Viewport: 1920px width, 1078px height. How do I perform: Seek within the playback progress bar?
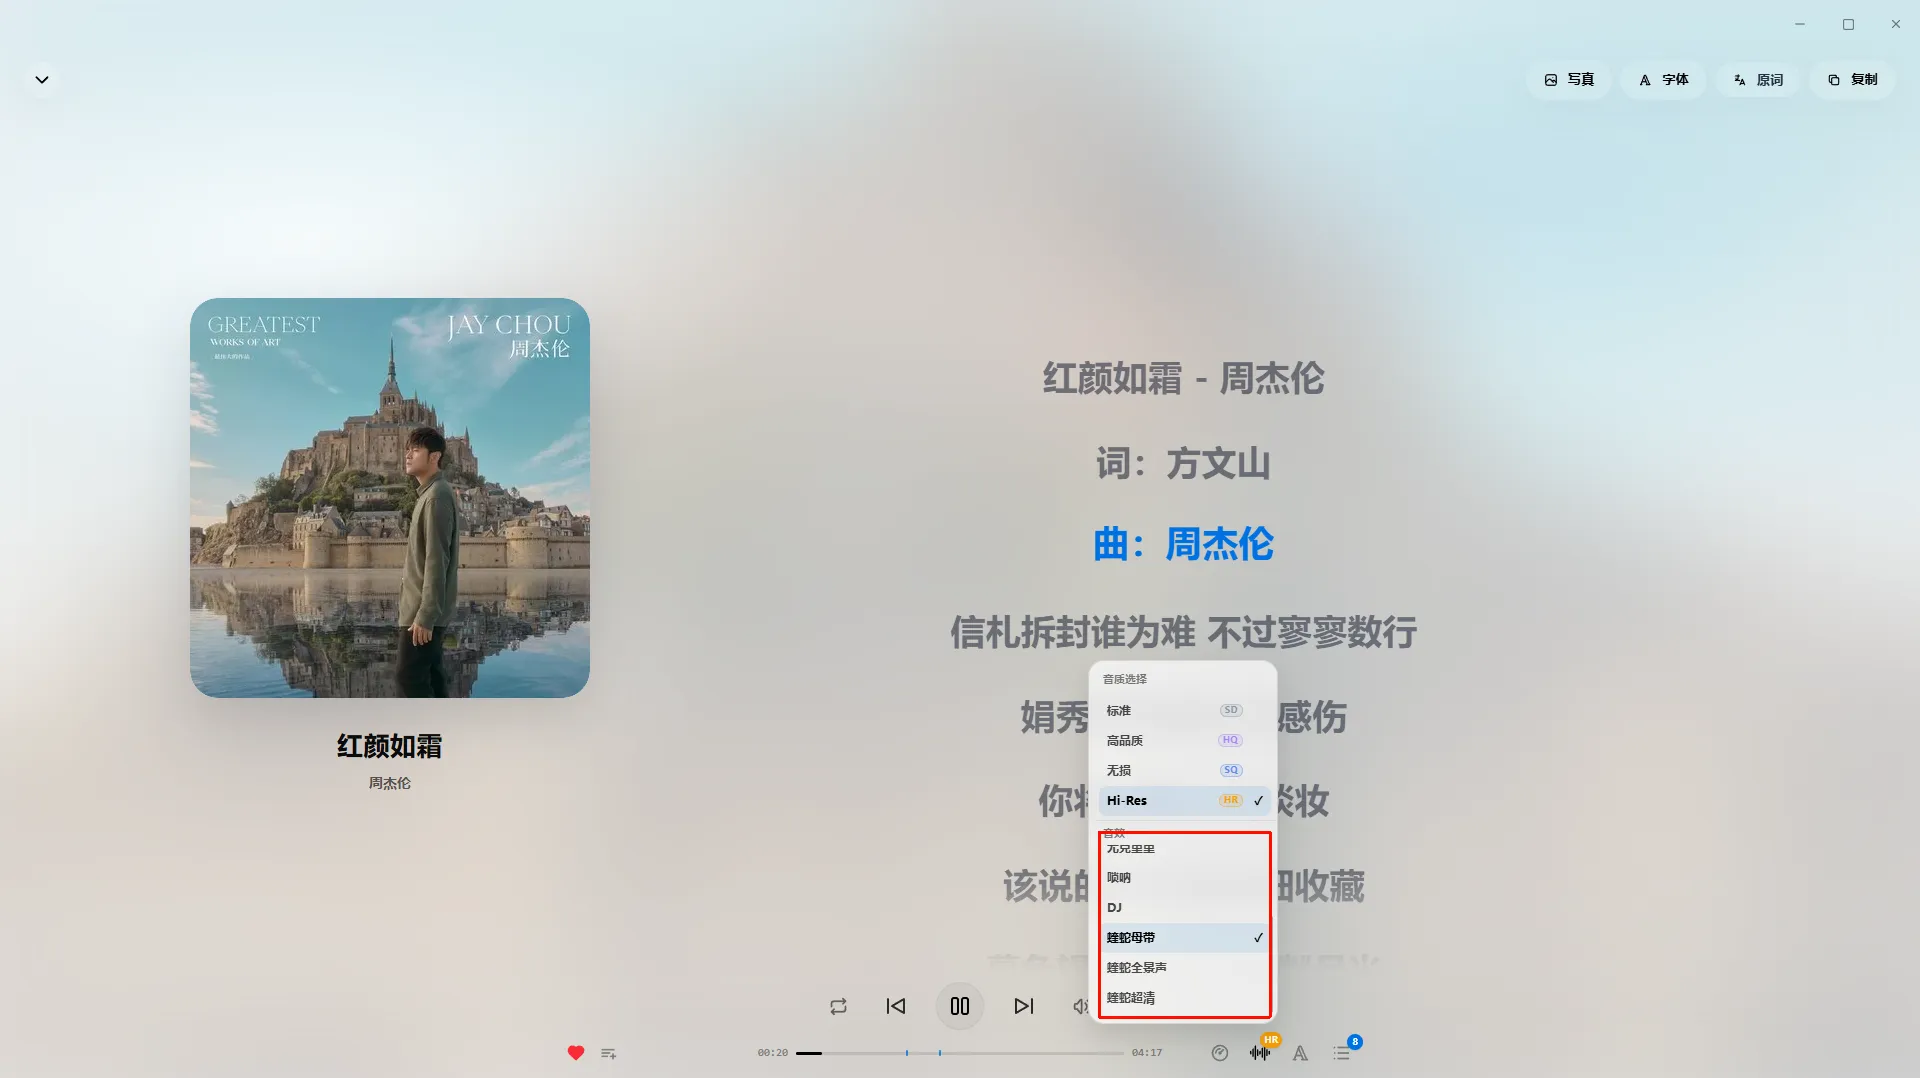click(x=960, y=1053)
